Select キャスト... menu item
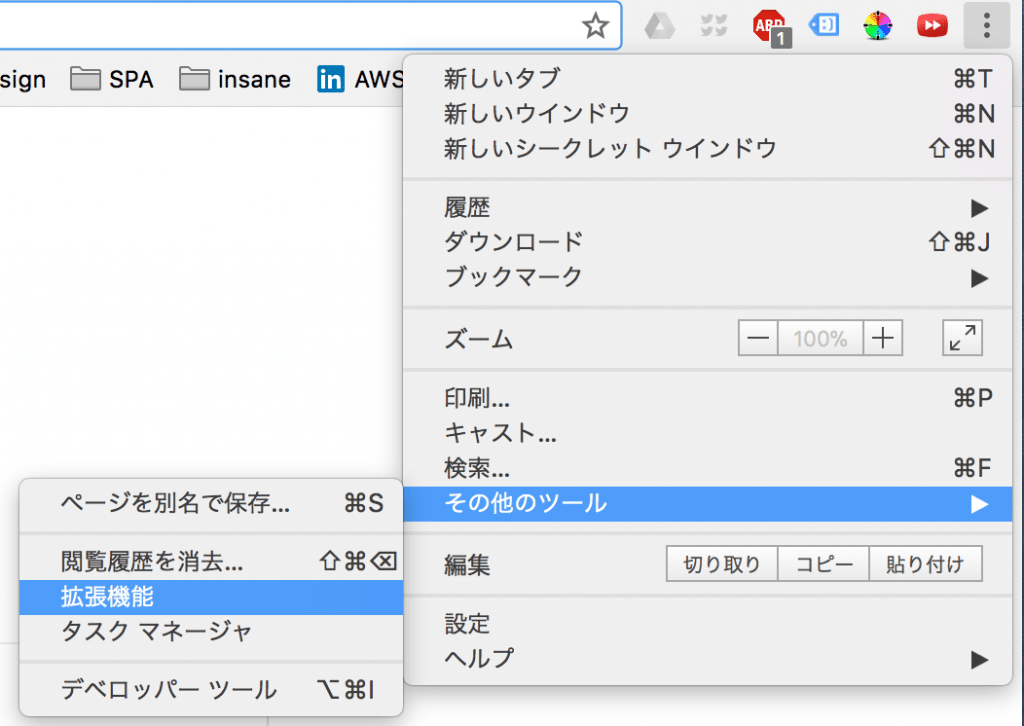This screenshot has width=1024, height=726. click(x=707, y=434)
